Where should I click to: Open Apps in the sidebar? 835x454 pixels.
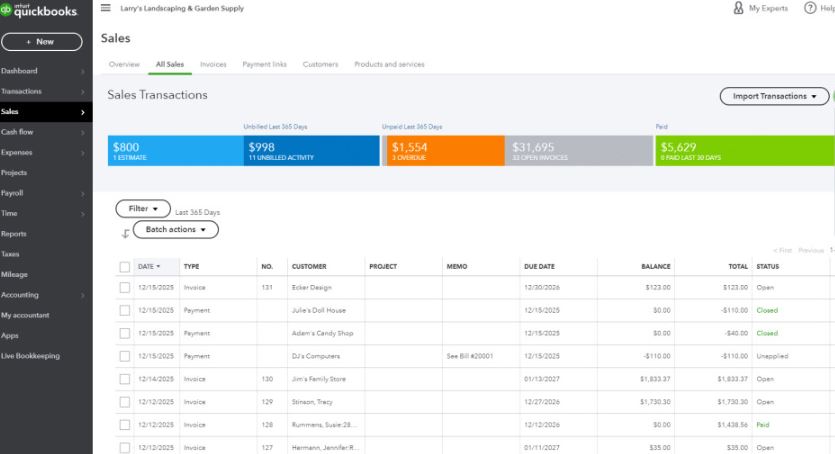[x=10, y=336]
